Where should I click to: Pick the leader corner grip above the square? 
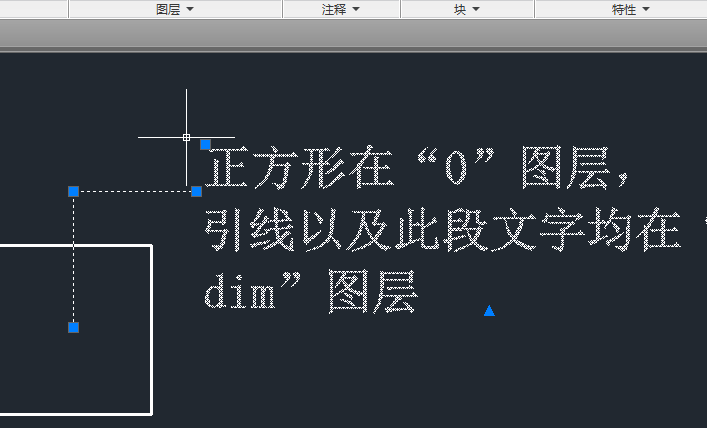[x=73, y=192]
